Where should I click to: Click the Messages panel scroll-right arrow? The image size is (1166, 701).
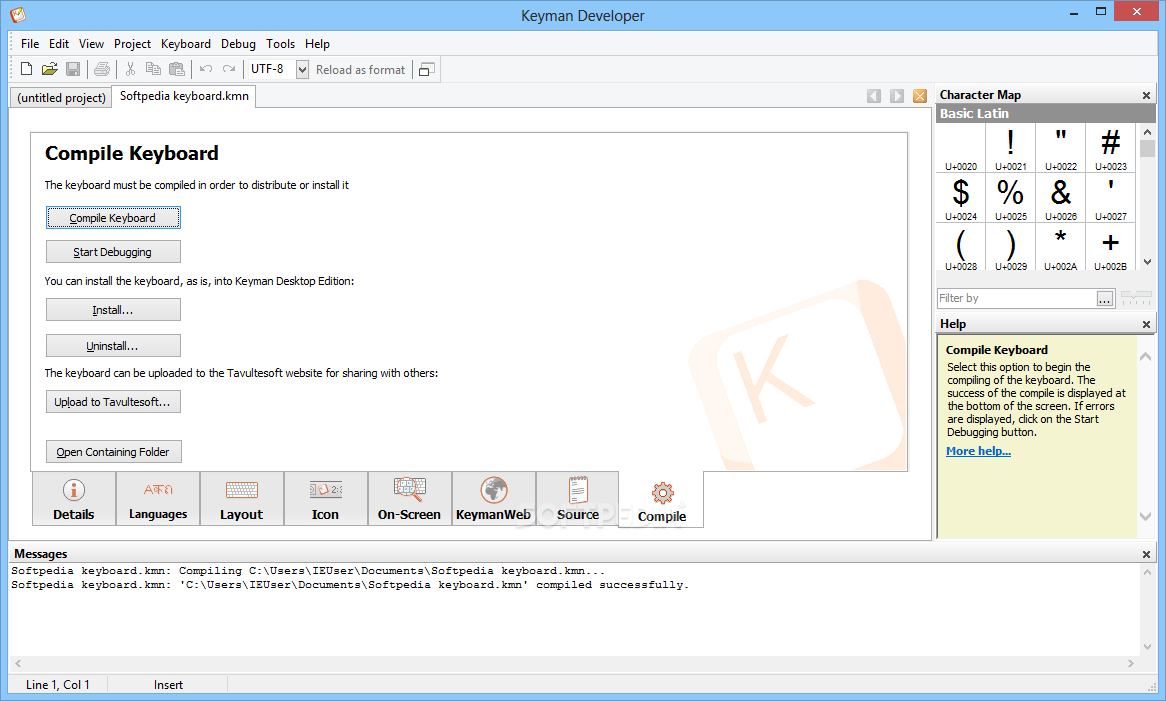point(1130,663)
